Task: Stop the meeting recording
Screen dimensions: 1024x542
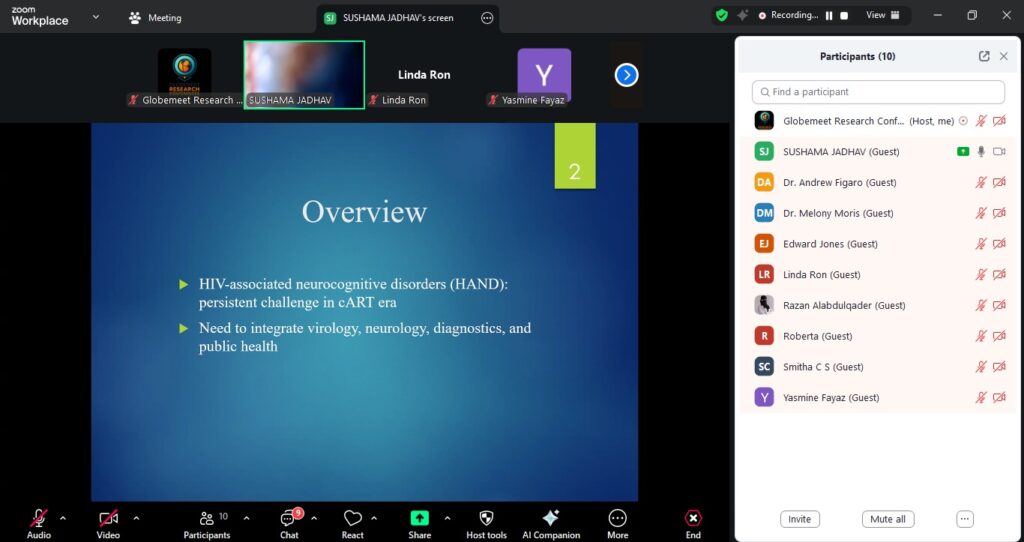Action: [844, 16]
